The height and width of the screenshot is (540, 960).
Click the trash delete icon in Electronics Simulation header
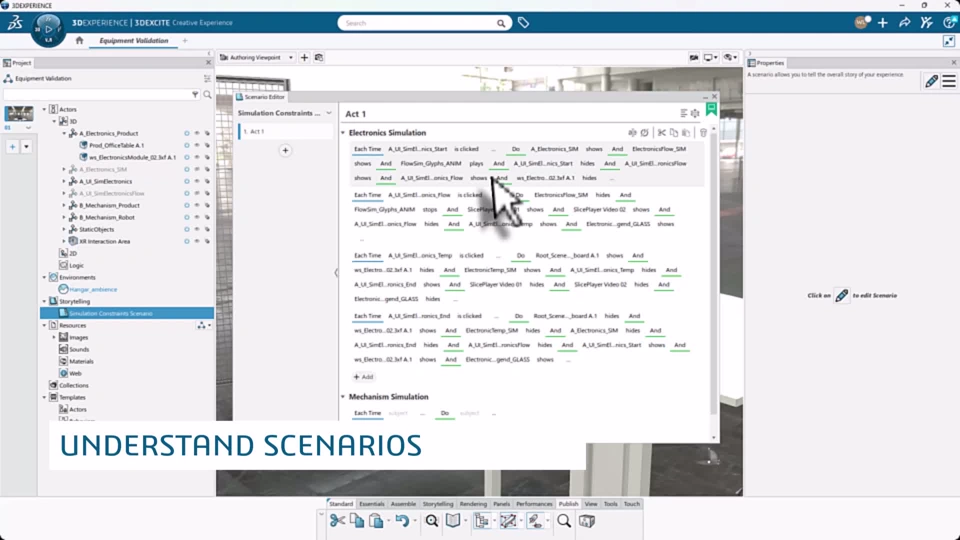pos(703,133)
